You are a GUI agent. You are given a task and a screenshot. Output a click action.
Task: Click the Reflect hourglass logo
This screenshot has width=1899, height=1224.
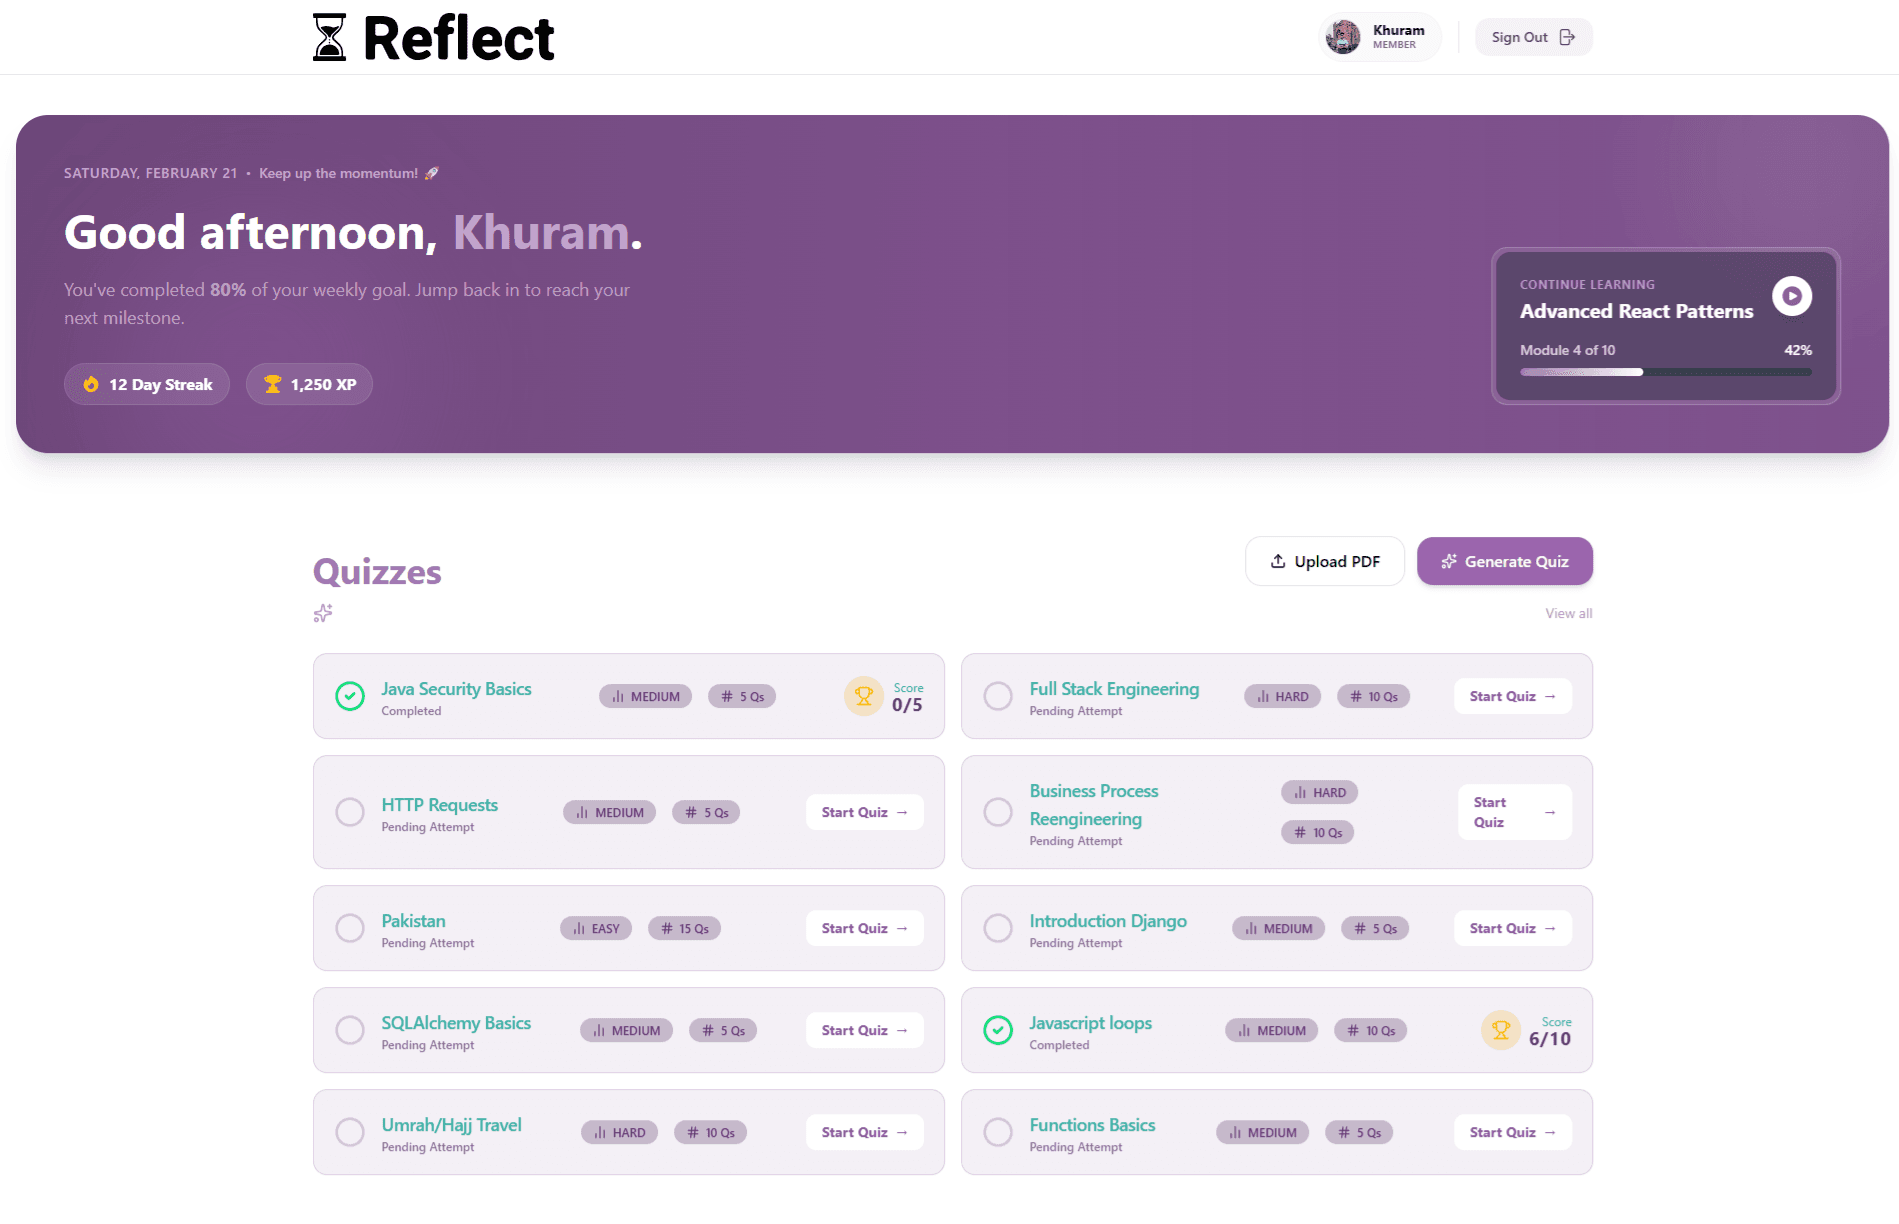click(x=329, y=36)
